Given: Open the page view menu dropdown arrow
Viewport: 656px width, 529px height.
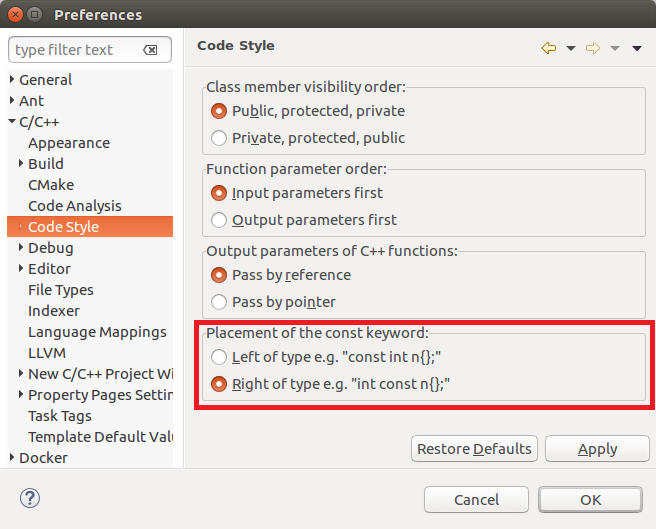Looking at the screenshot, I should pos(637,48).
